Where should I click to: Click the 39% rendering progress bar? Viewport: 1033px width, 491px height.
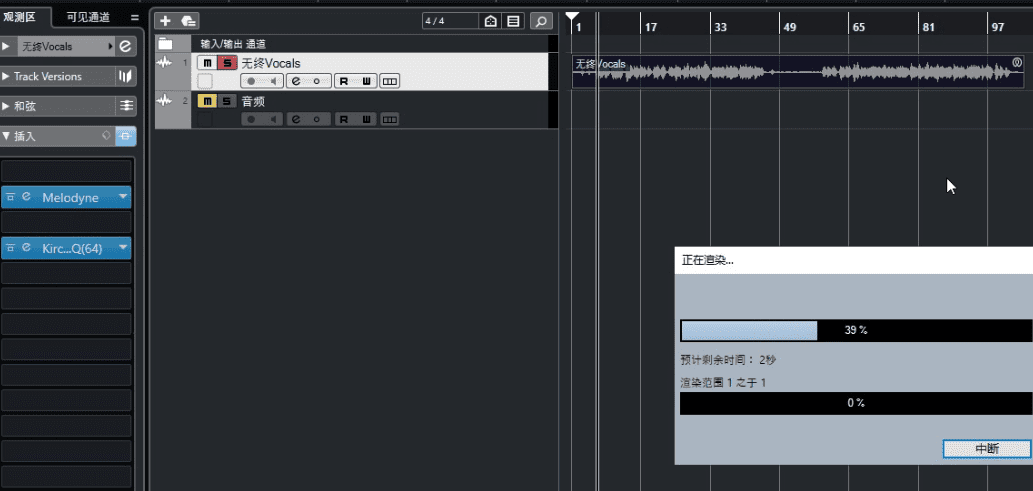855,330
